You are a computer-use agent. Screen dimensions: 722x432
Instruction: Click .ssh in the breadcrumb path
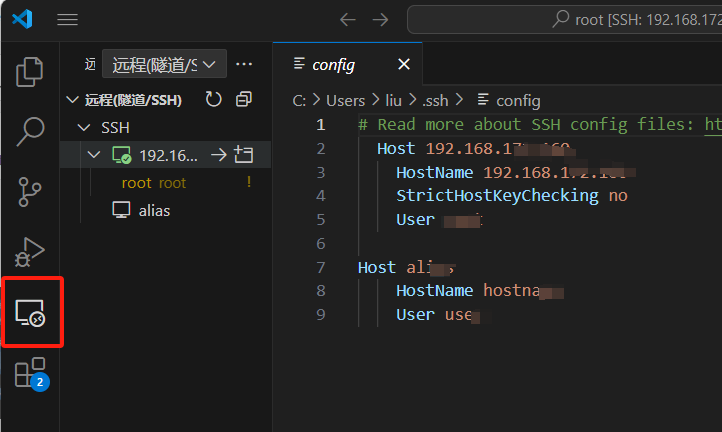(435, 100)
